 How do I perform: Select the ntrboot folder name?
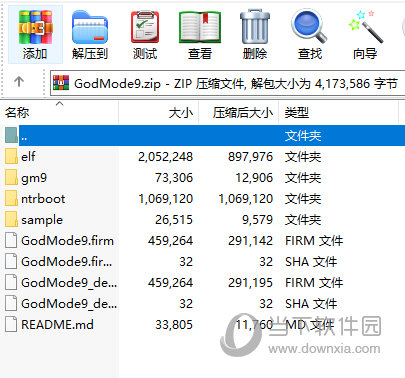click(x=43, y=199)
